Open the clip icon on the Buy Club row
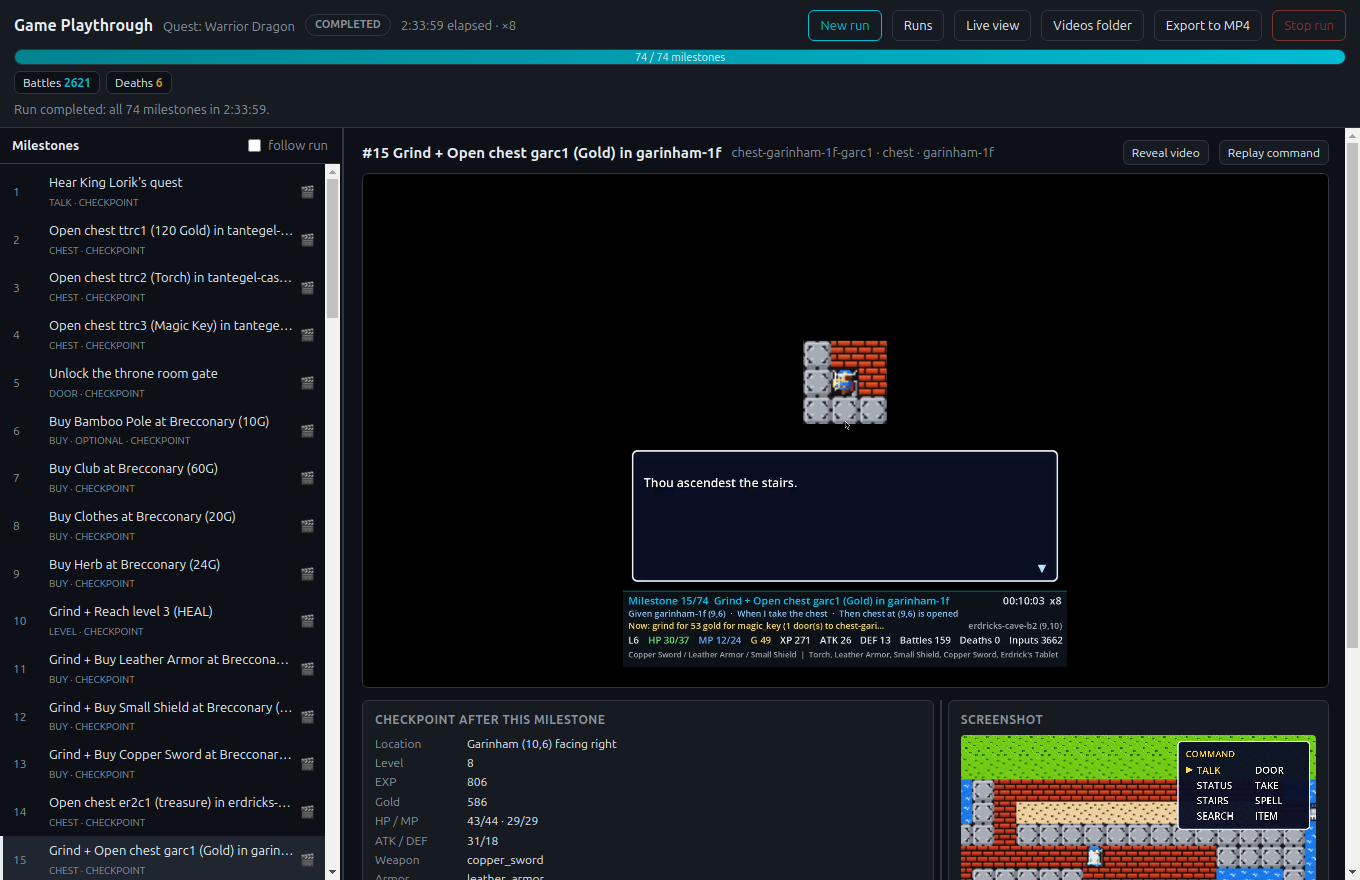This screenshot has width=1360, height=880. [x=308, y=478]
